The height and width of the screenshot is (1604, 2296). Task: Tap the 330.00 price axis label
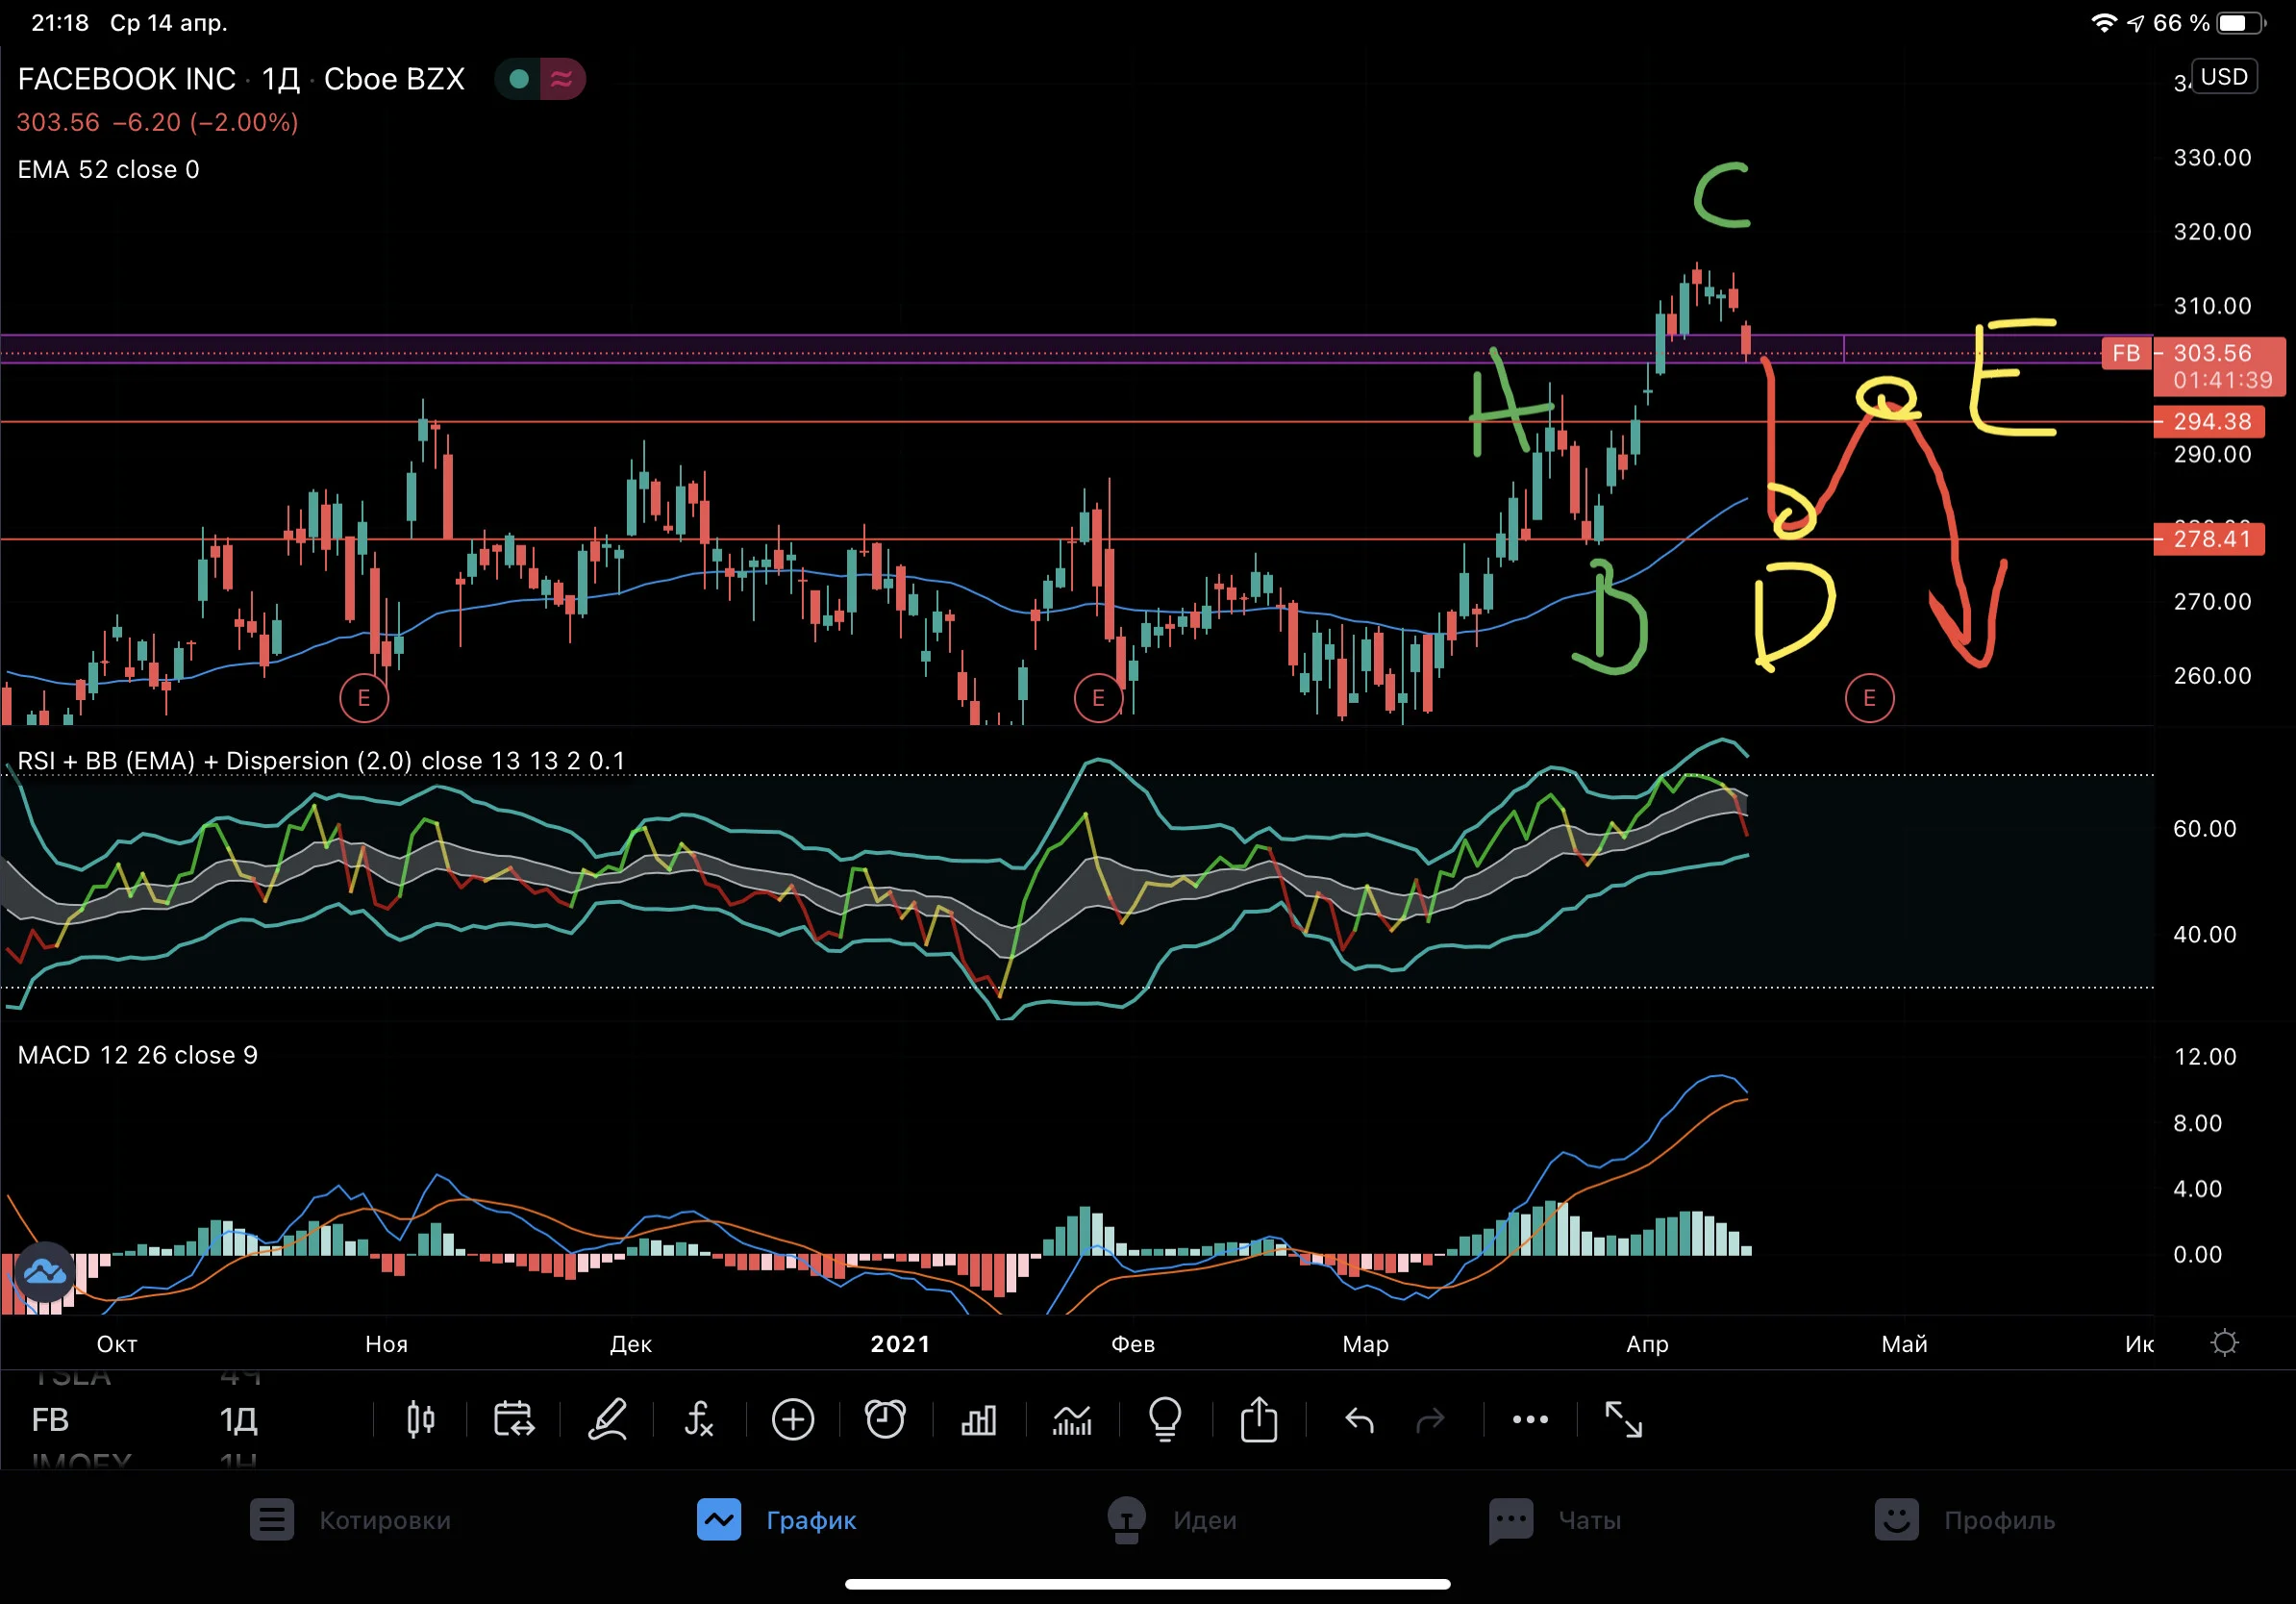(x=2212, y=158)
